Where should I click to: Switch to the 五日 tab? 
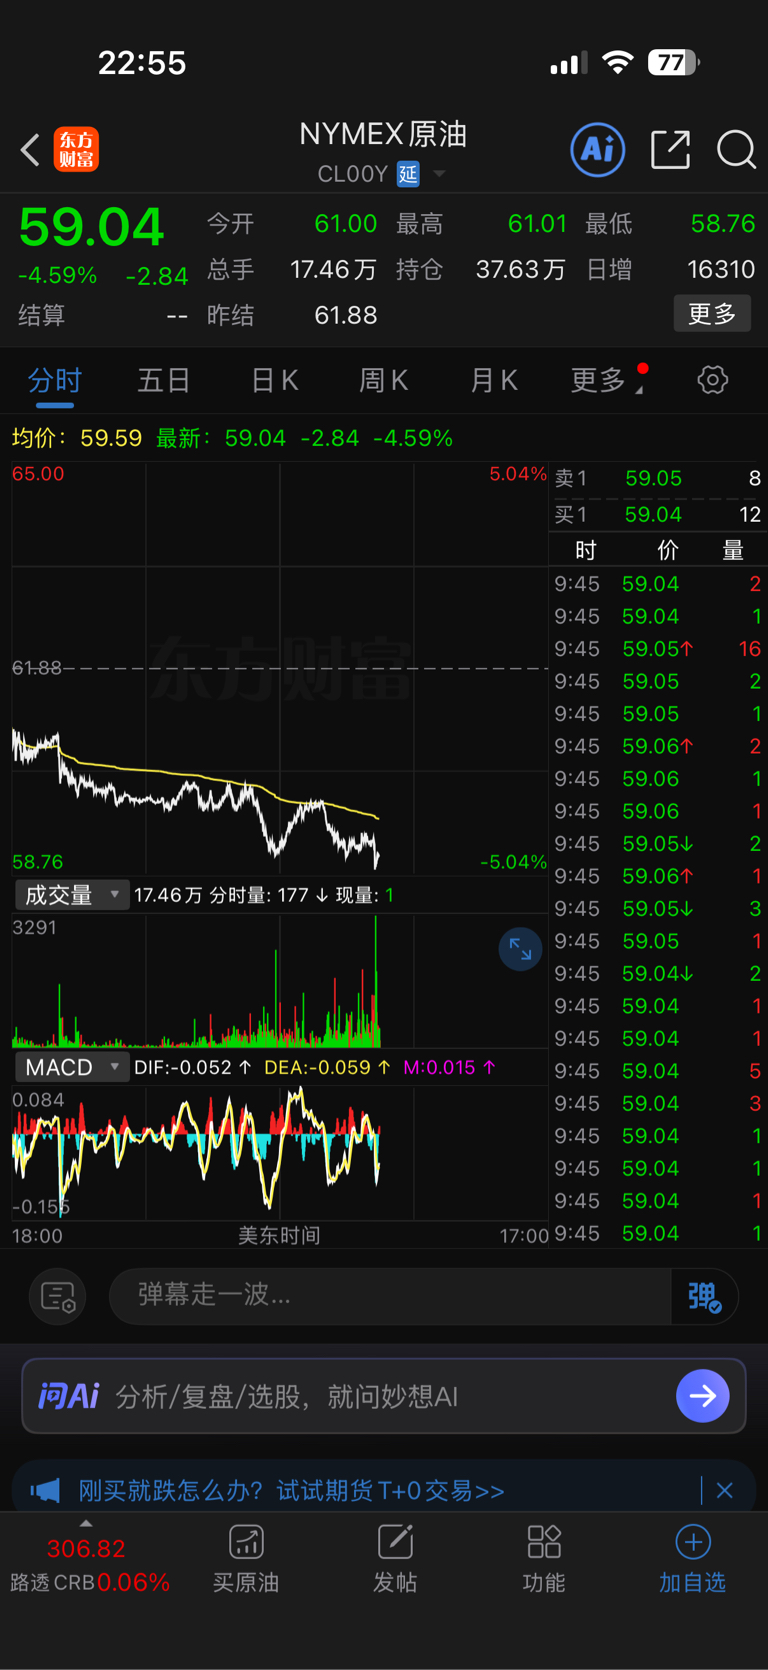pyautogui.click(x=164, y=380)
